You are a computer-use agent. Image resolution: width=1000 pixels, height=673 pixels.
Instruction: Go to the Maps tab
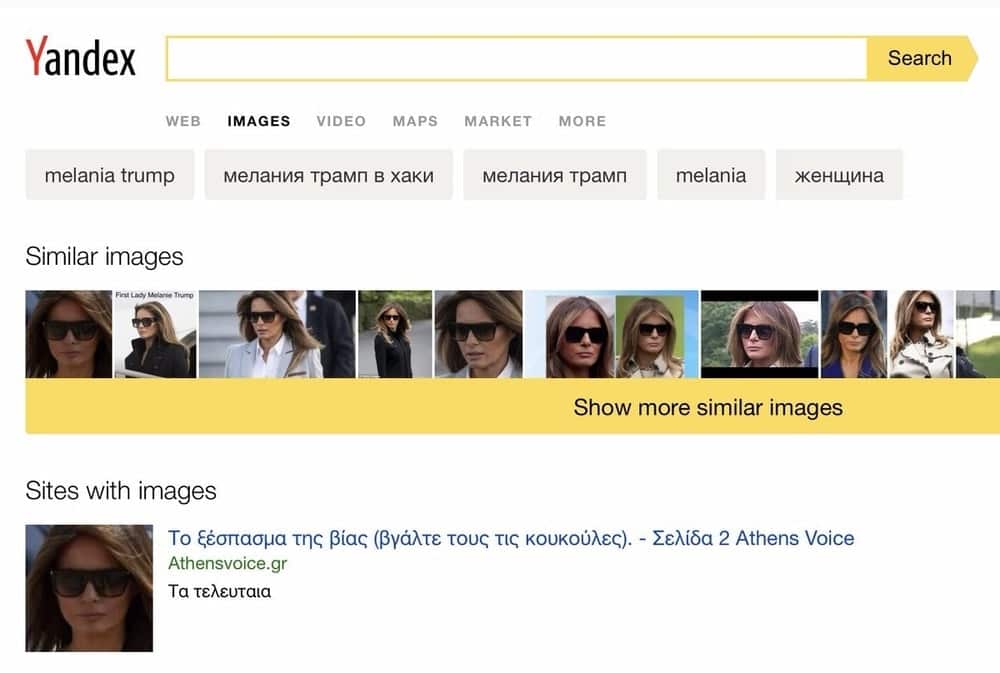point(415,121)
